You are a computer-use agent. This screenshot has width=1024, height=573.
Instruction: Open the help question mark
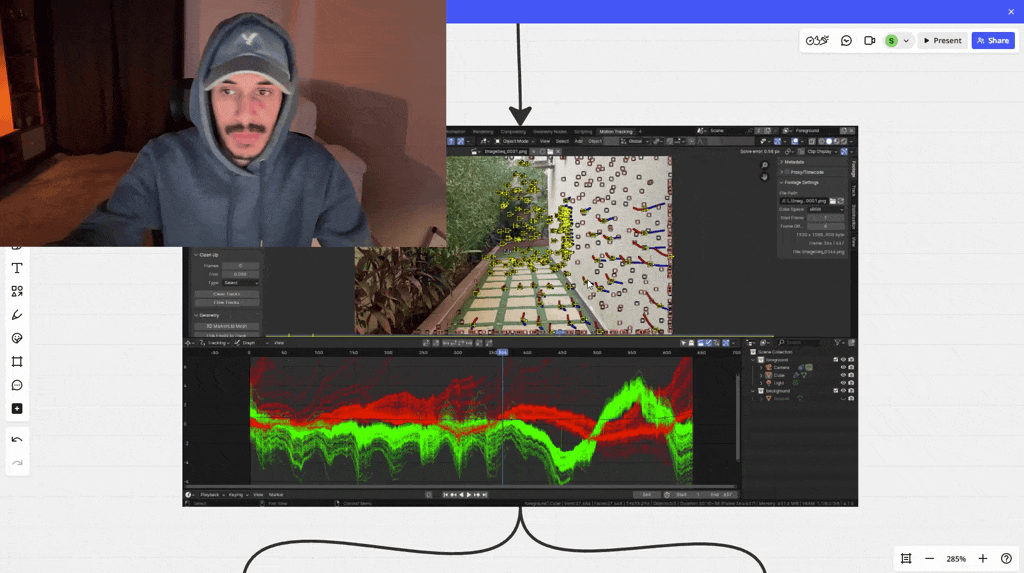click(x=1006, y=558)
